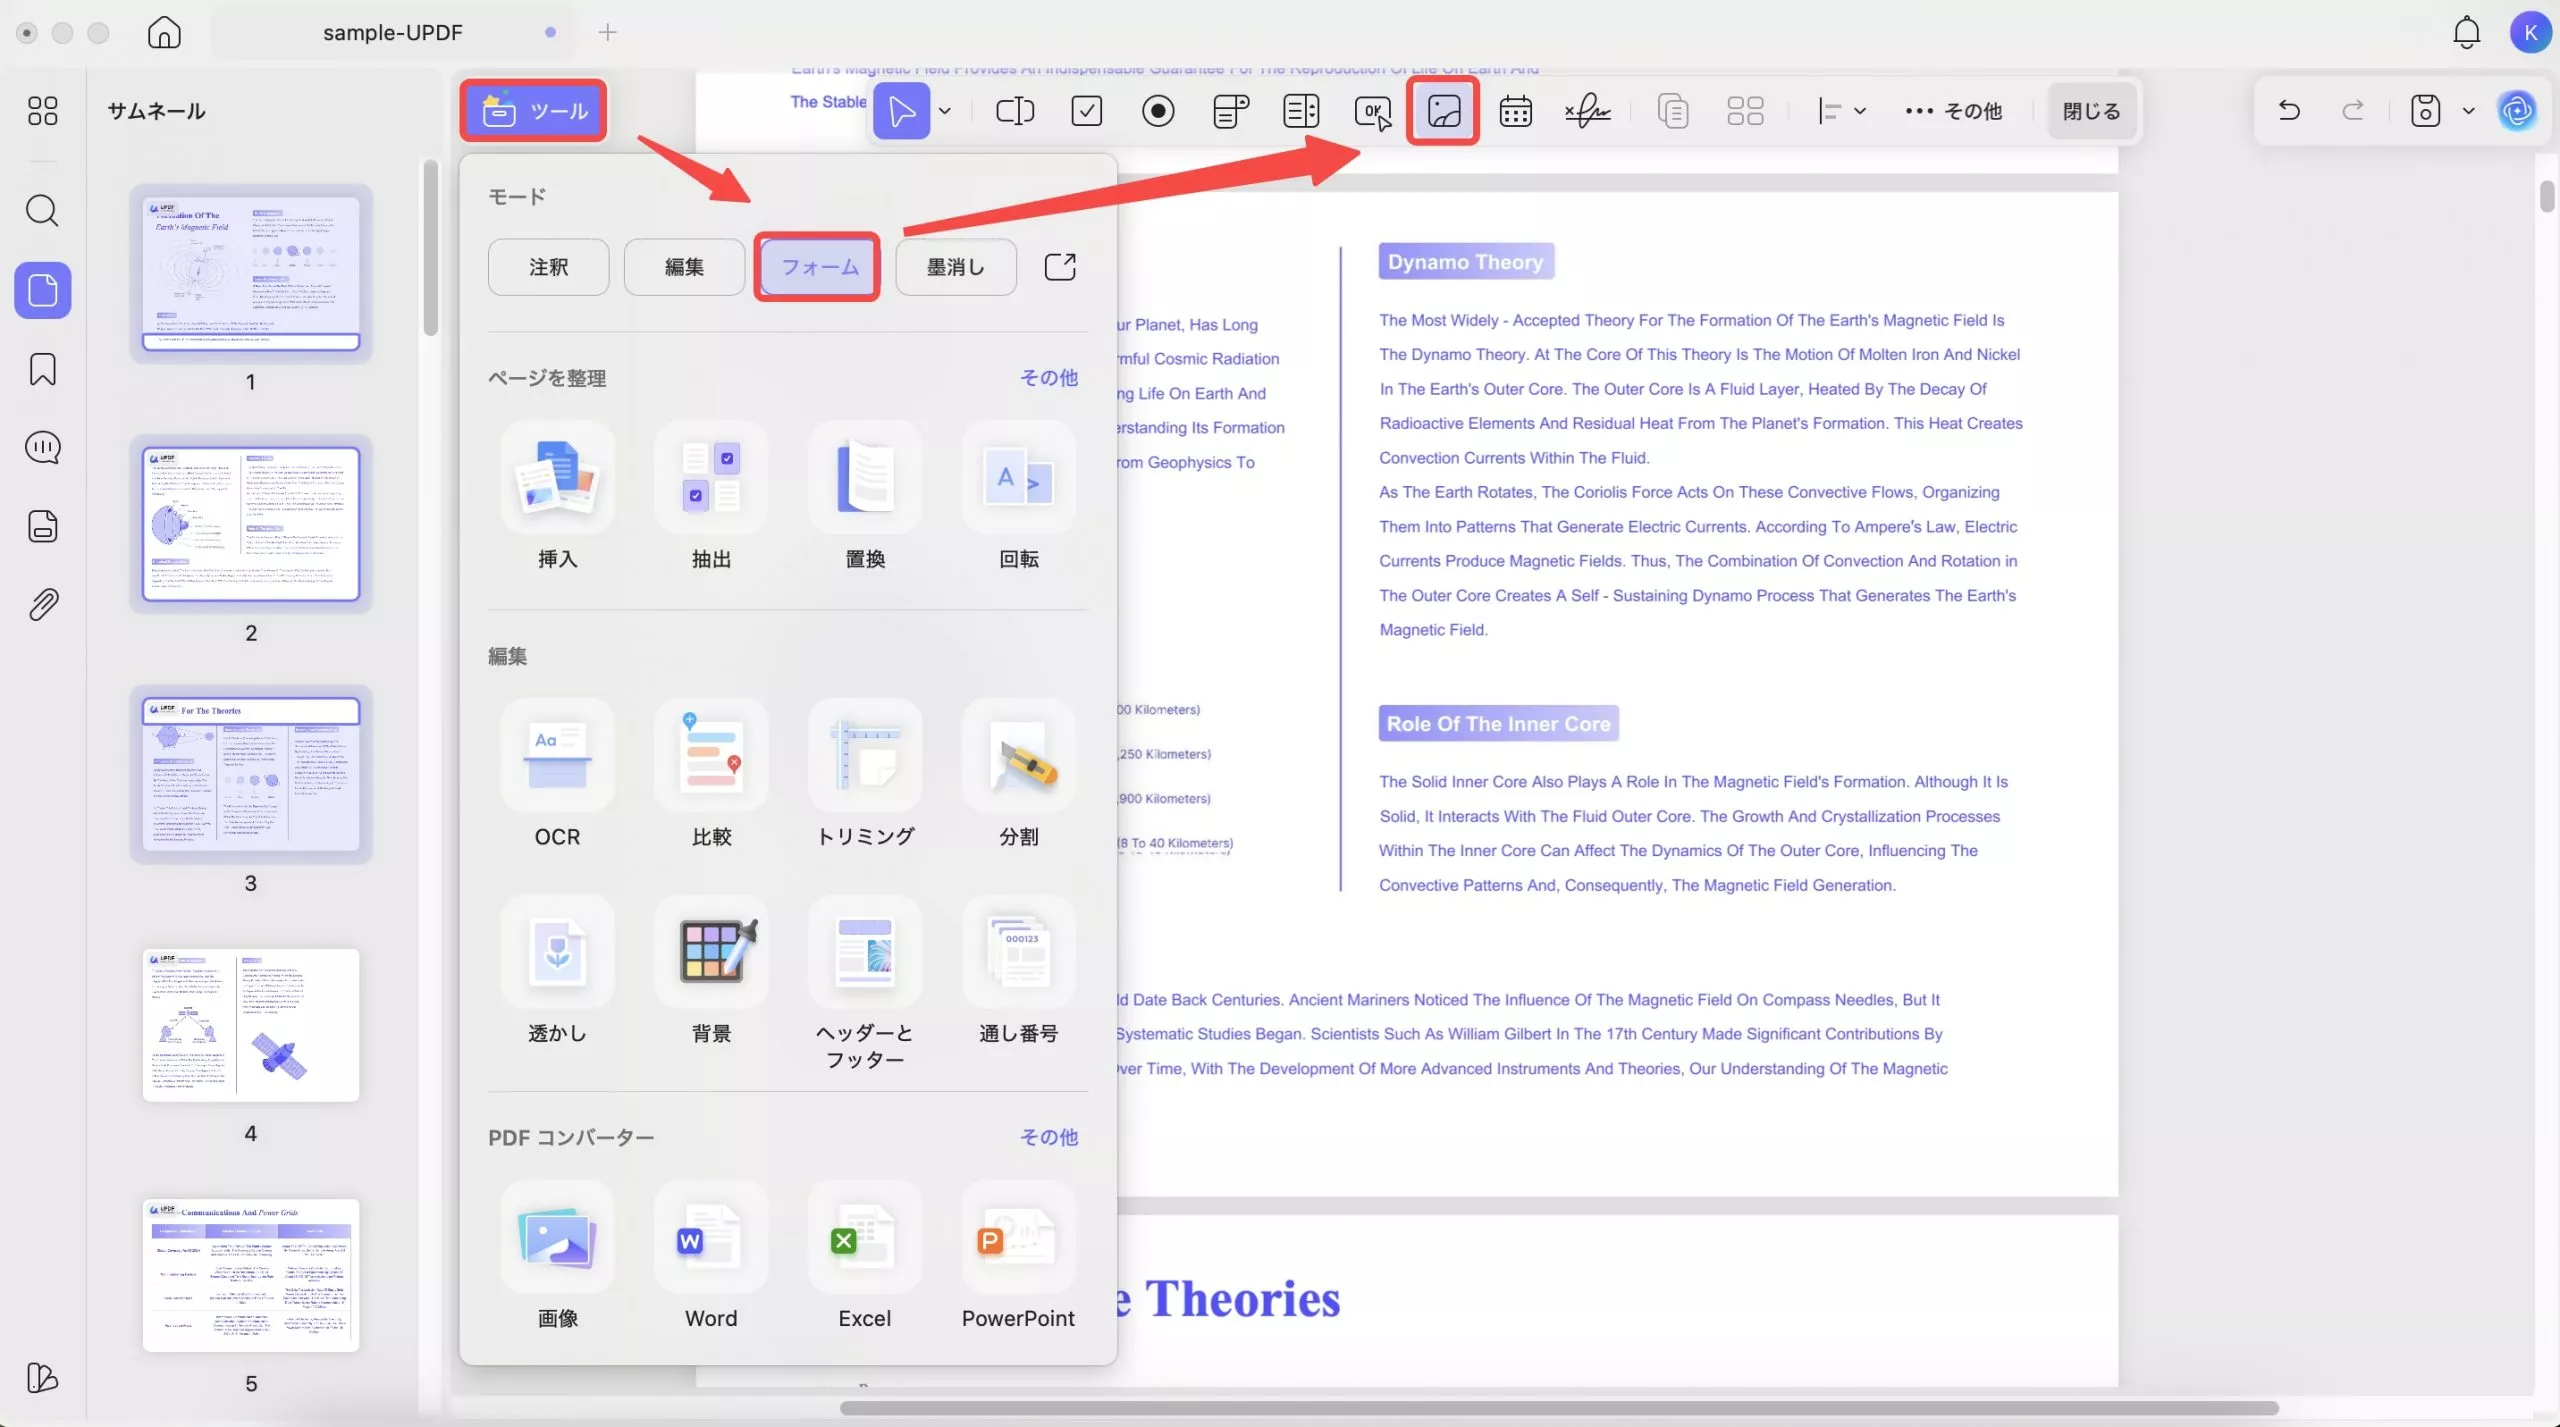Click 閉じる to exit form mode
The height and width of the screenshot is (1427, 2560).
point(2091,111)
